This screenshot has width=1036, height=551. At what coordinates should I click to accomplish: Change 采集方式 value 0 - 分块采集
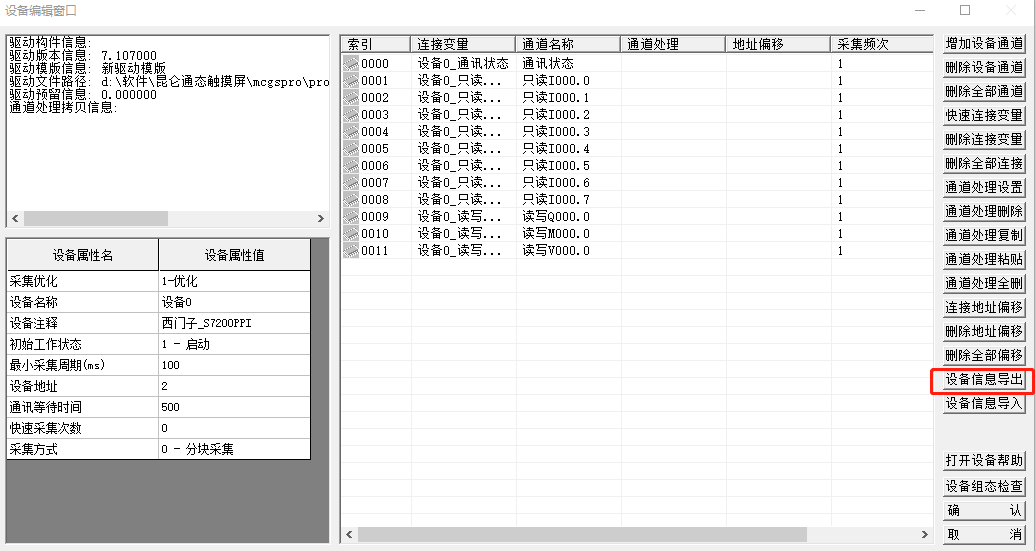coord(235,449)
